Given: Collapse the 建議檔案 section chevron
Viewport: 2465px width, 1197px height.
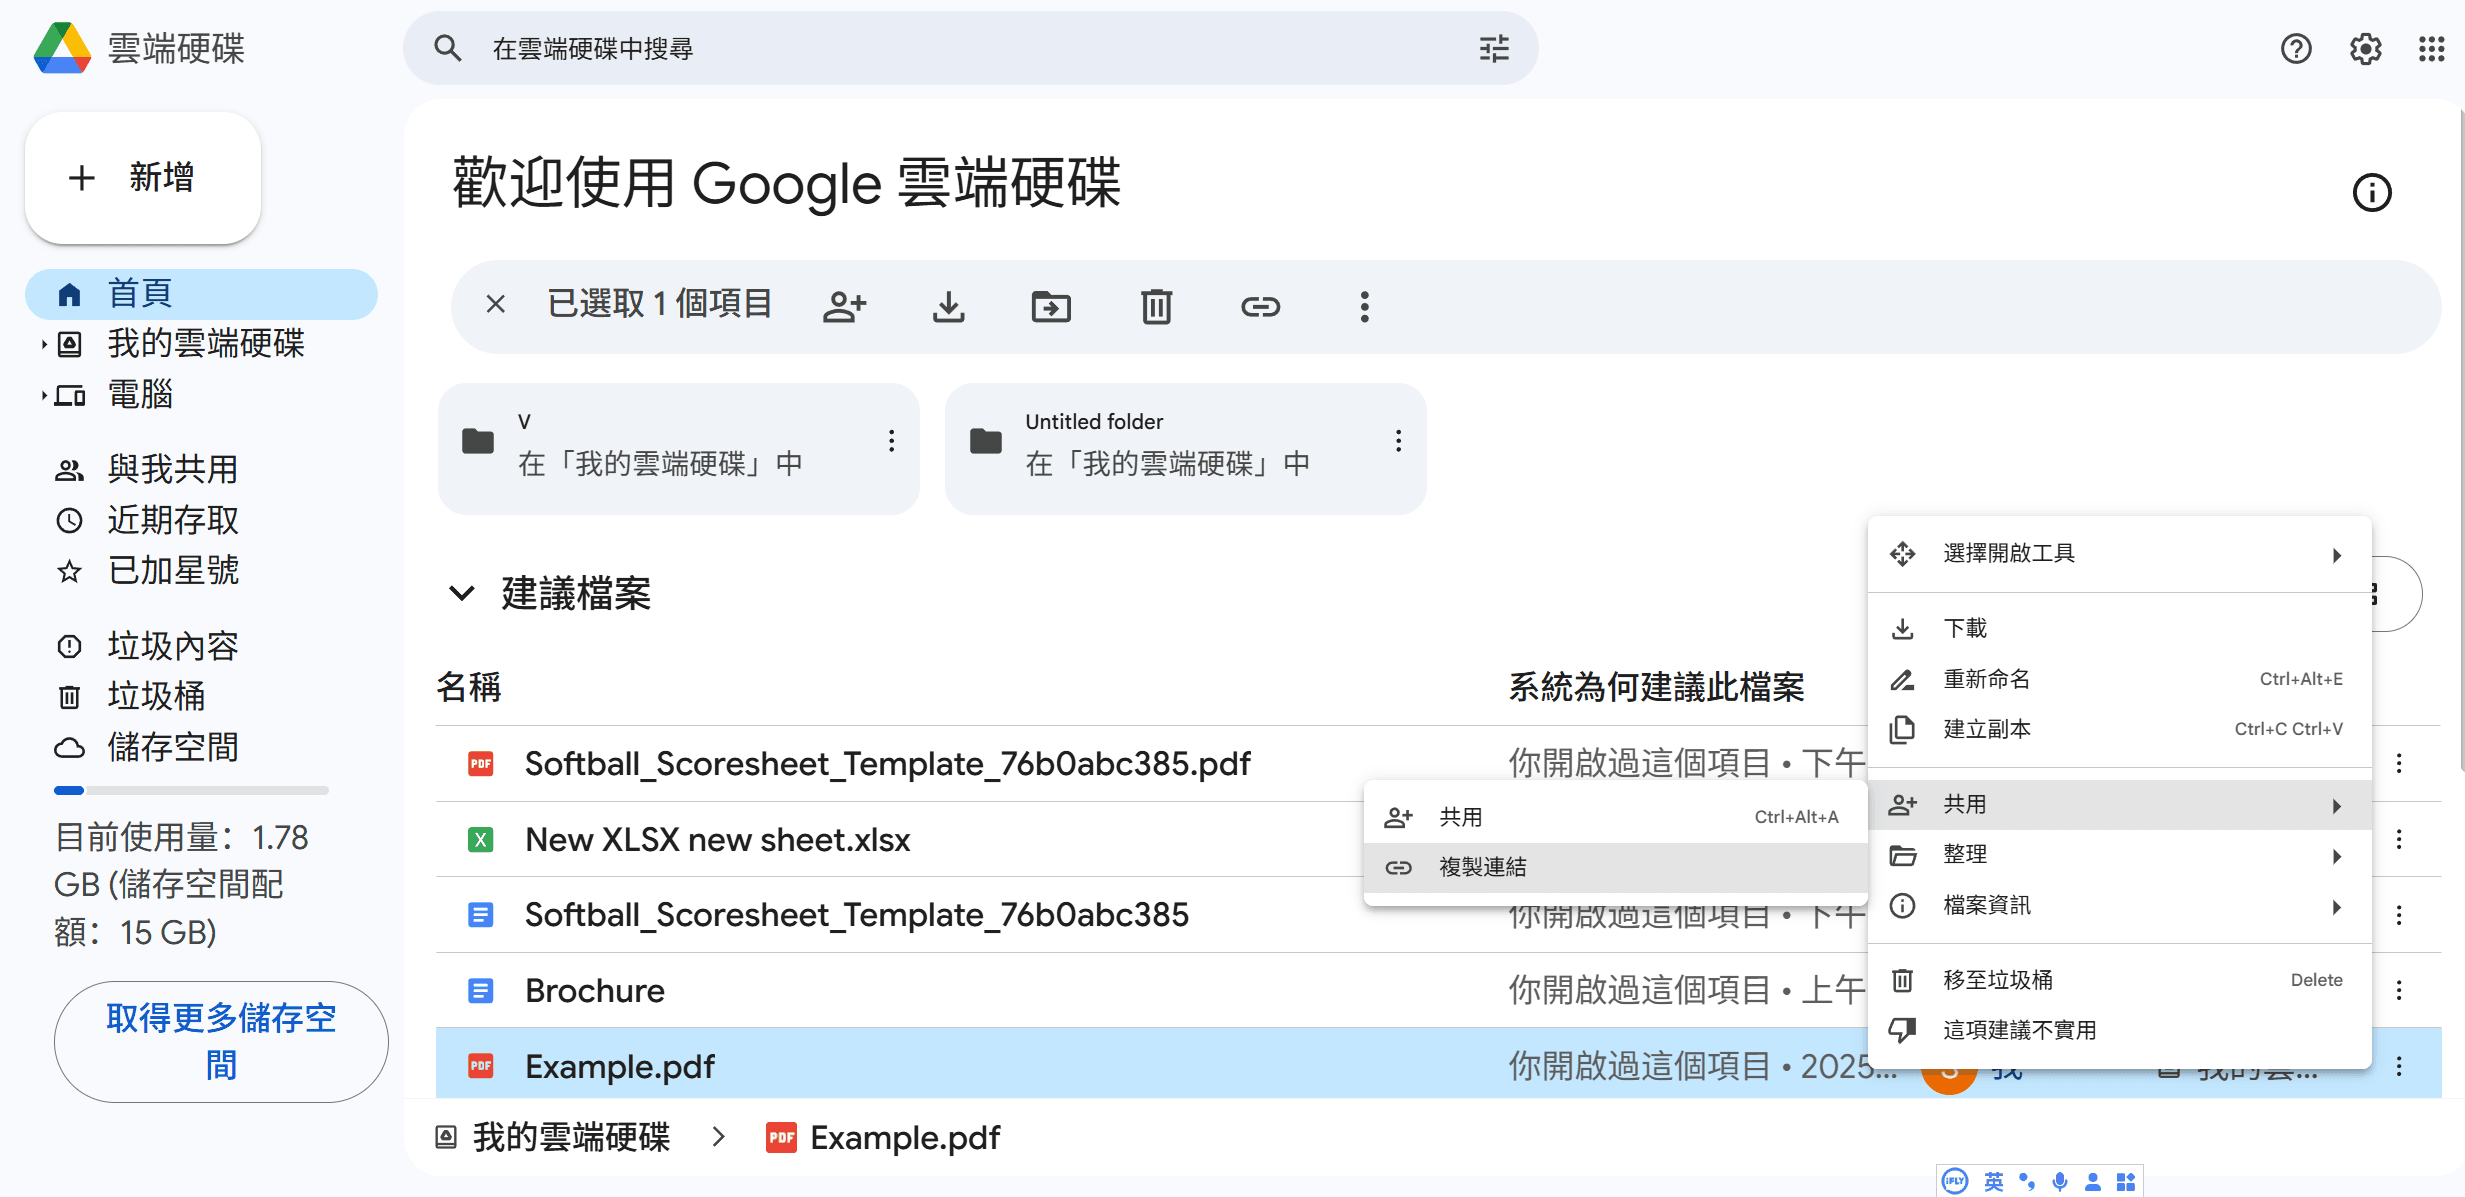Looking at the screenshot, I should [x=461, y=593].
